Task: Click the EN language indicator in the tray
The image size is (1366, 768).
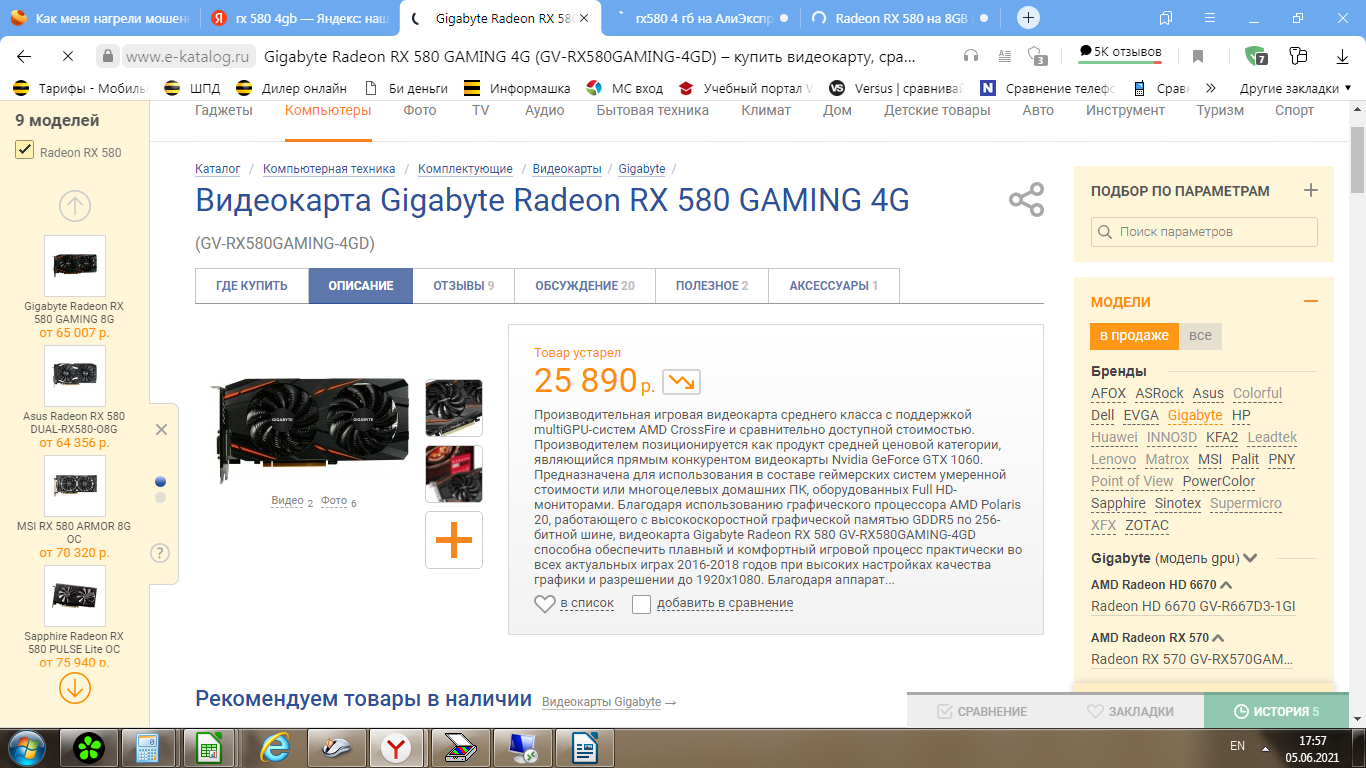Action: [x=1237, y=746]
